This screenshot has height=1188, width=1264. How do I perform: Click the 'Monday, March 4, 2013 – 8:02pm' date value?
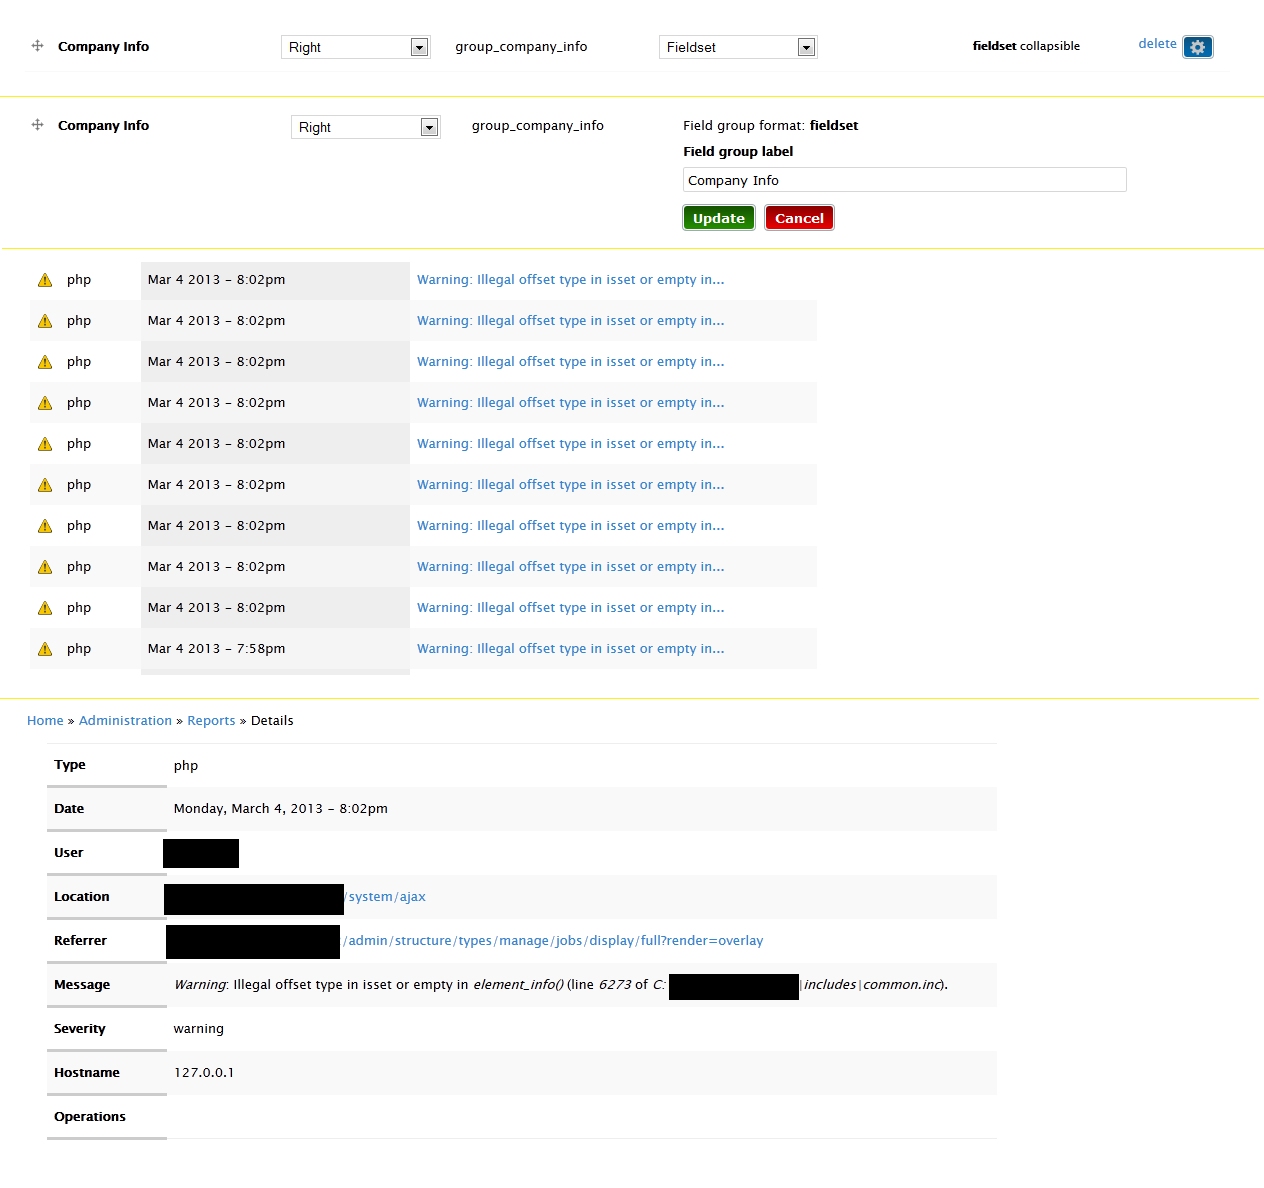[x=280, y=809]
